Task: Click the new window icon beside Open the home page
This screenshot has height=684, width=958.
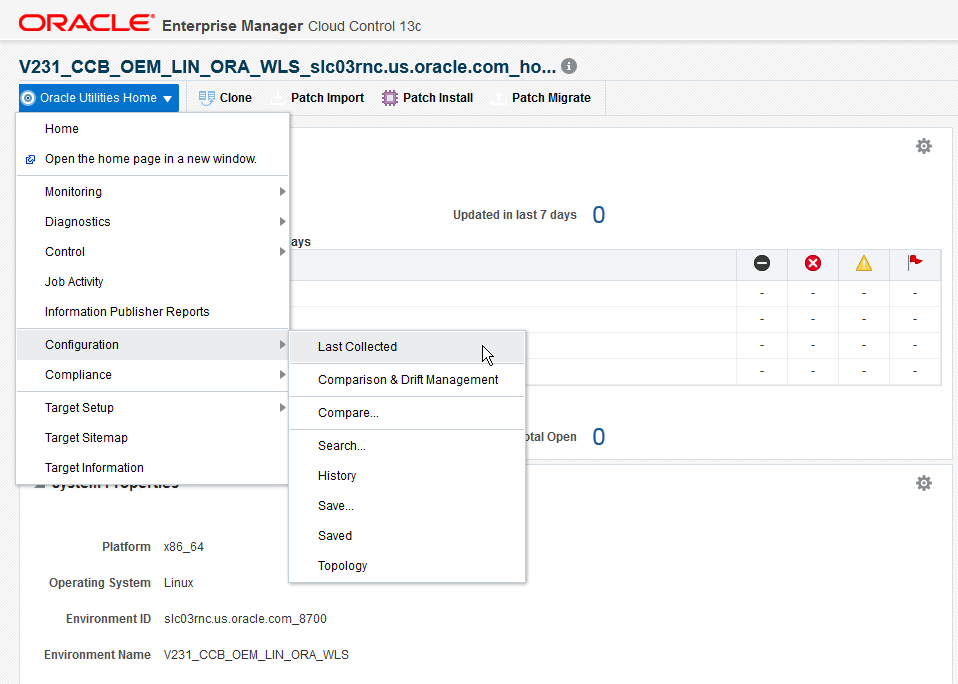Action: [31, 159]
